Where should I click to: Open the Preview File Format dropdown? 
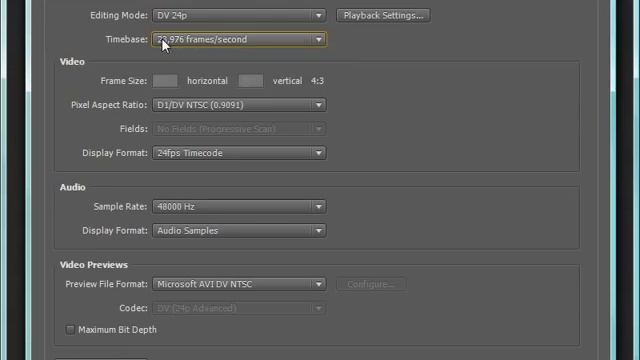(239, 284)
